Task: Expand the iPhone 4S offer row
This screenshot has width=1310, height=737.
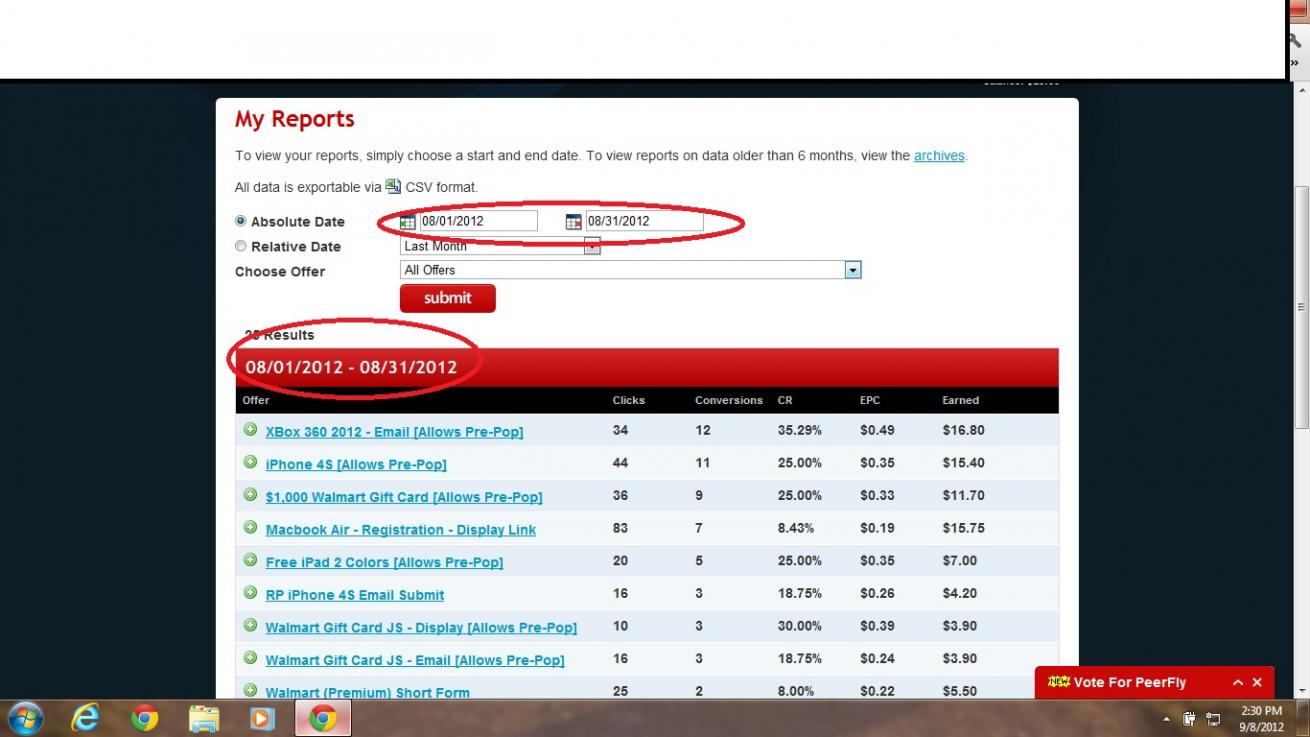Action: coord(251,462)
